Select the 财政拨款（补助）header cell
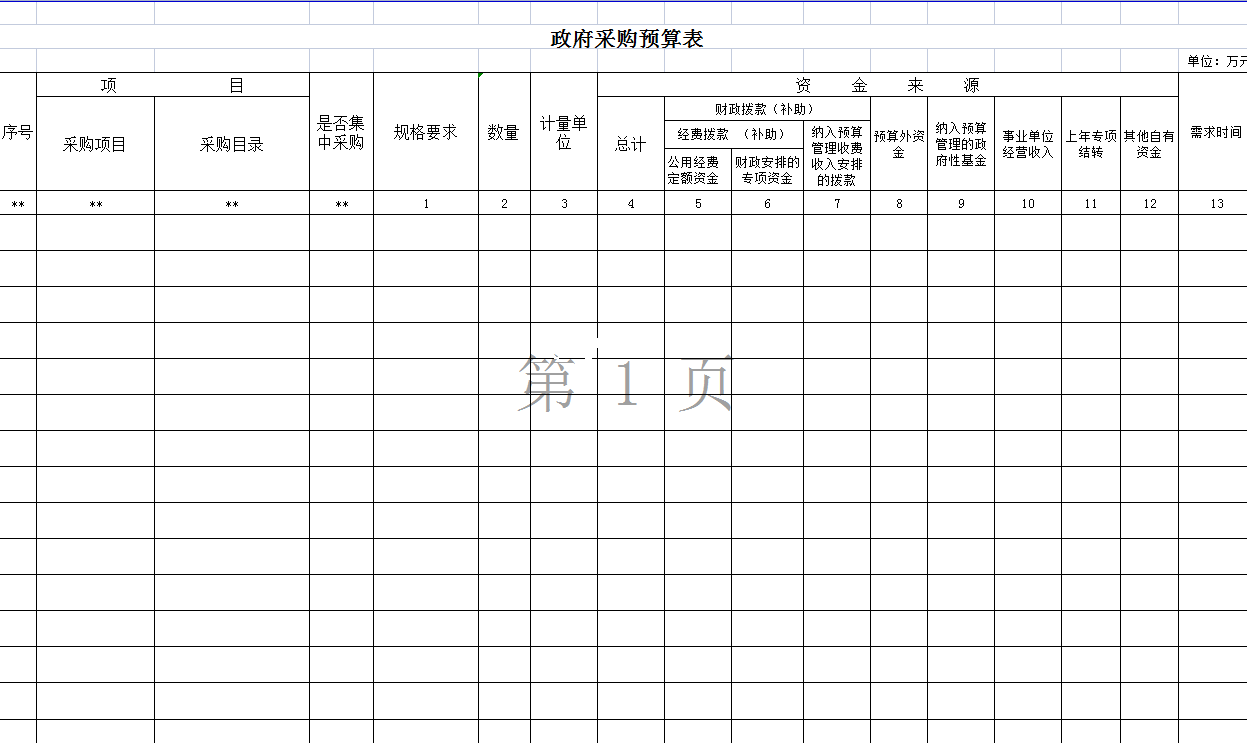 click(x=766, y=109)
